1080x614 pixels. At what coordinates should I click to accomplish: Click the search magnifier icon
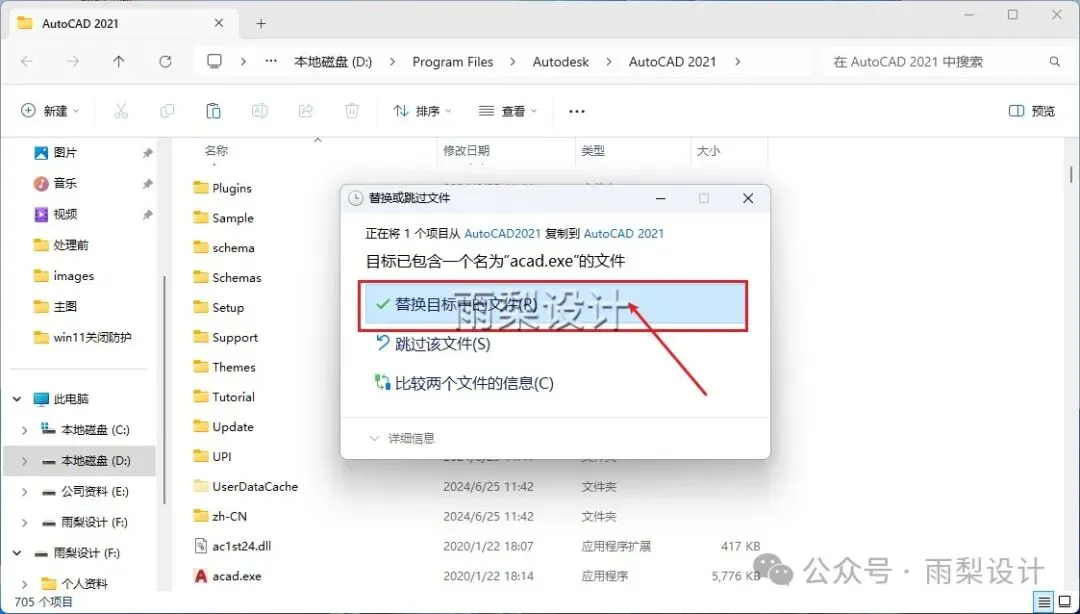tap(1055, 61)
